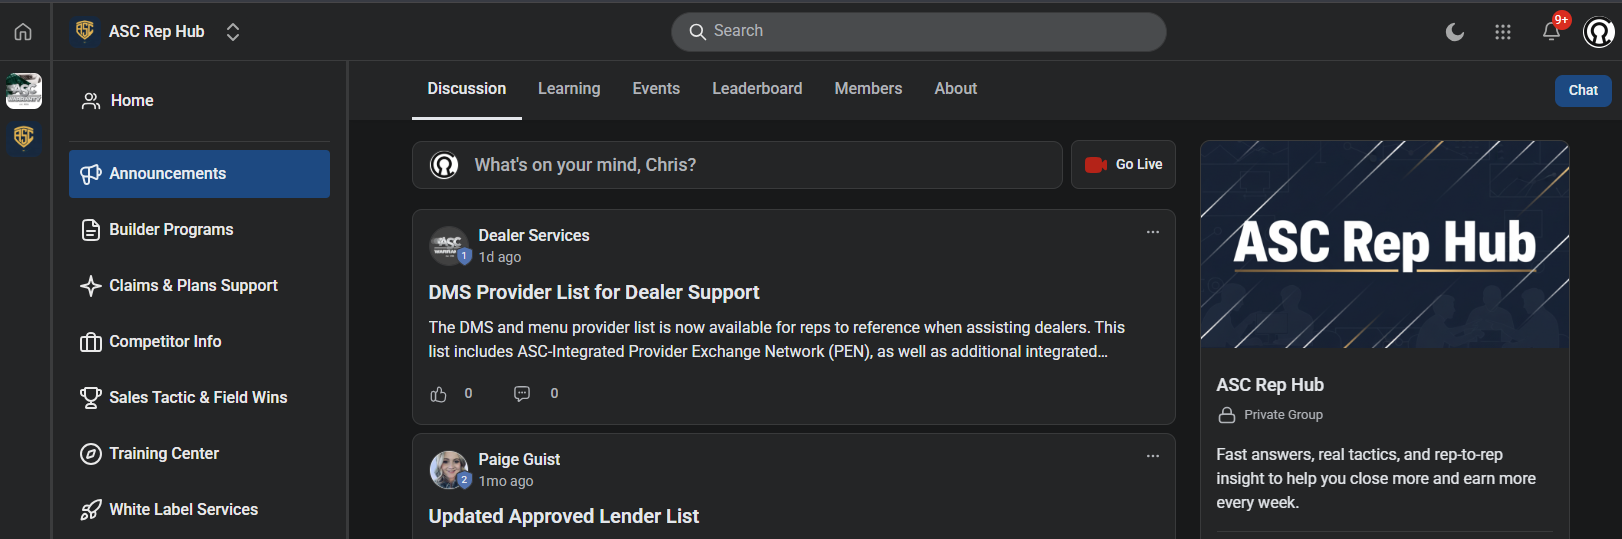Image resolution: width=1622 pixels, height=539 pixels.
Task: Click the trophy icon beside Sales Tactic & Field Wins
Action: coord(91,398)
